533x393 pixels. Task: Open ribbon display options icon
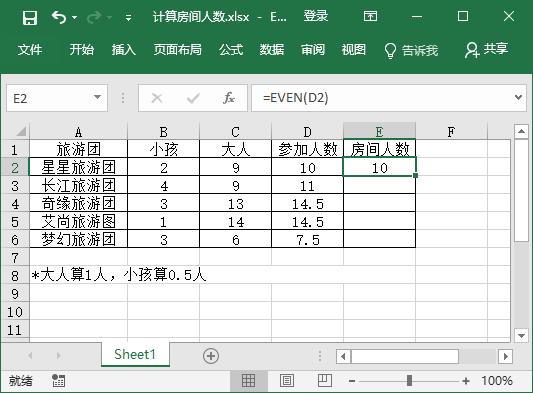point(370,16)
